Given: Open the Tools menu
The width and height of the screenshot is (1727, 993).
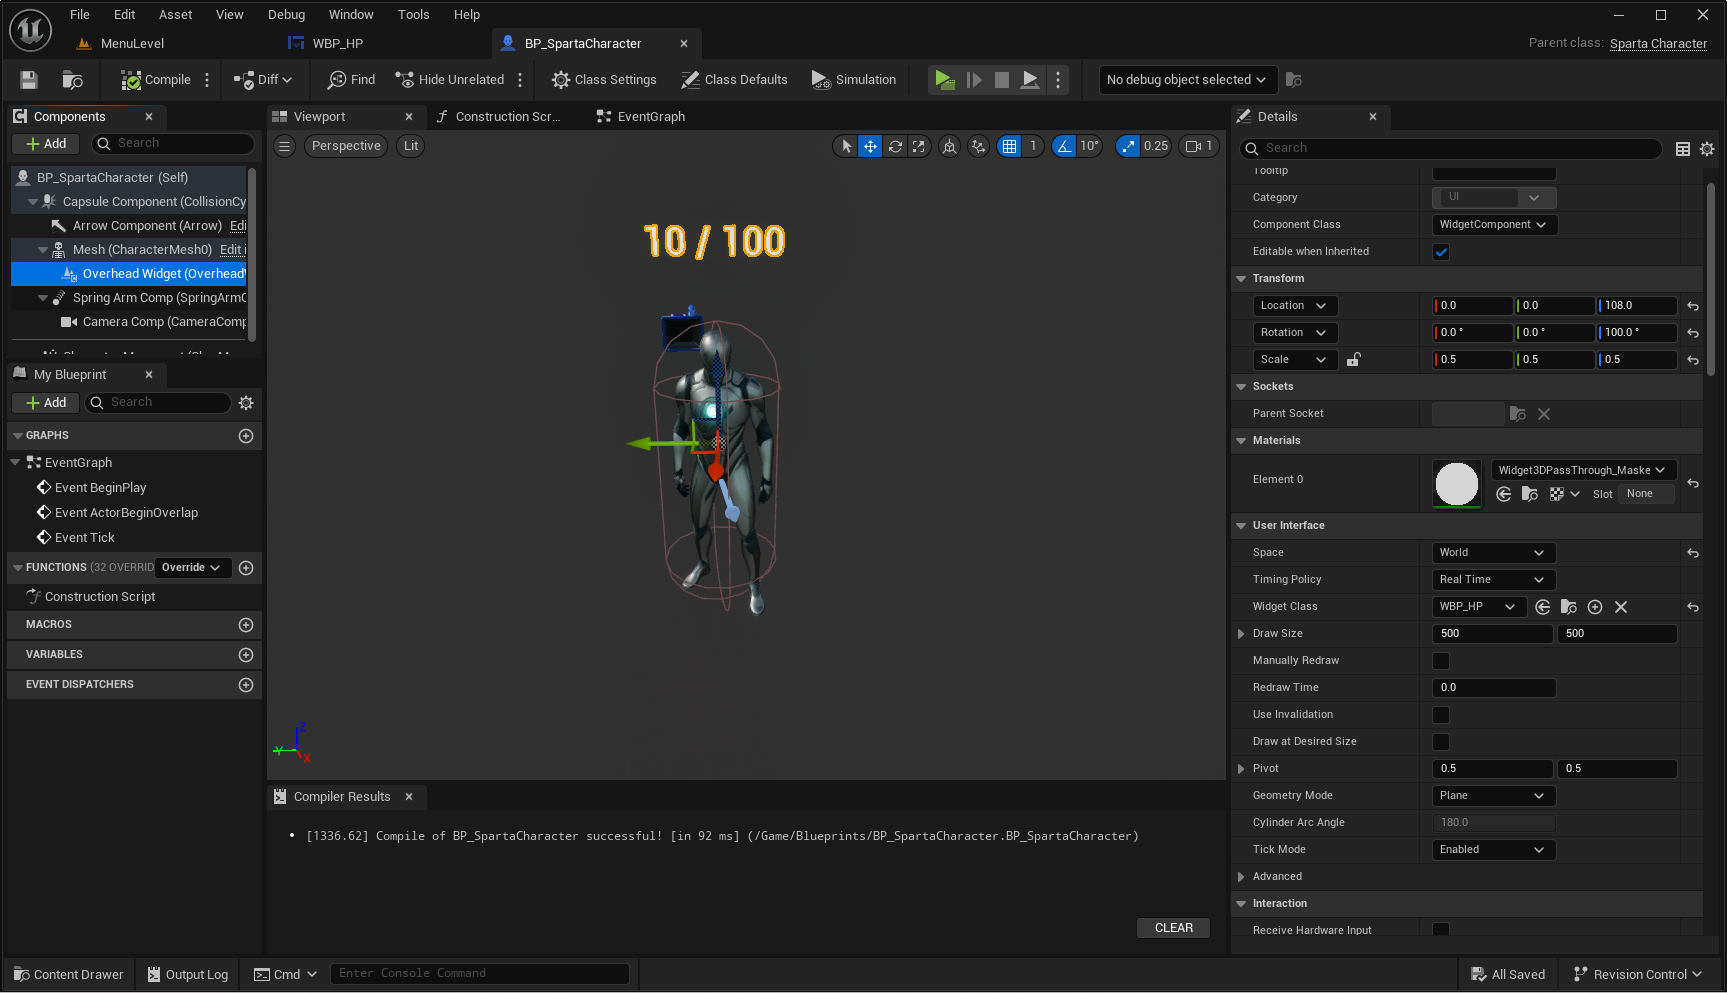Looking at the screenshot, I should point(414,15).
